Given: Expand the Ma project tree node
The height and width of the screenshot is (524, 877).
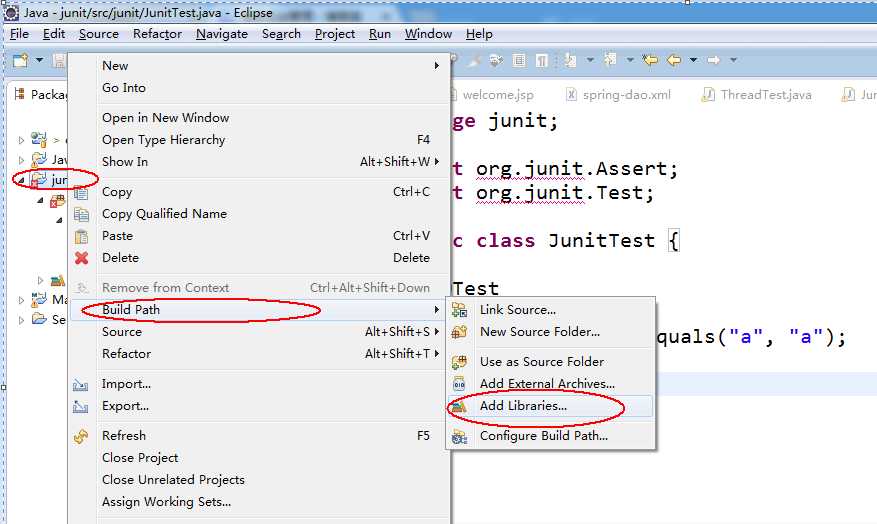Looking at the screenshot, I should tap(21, 300).
